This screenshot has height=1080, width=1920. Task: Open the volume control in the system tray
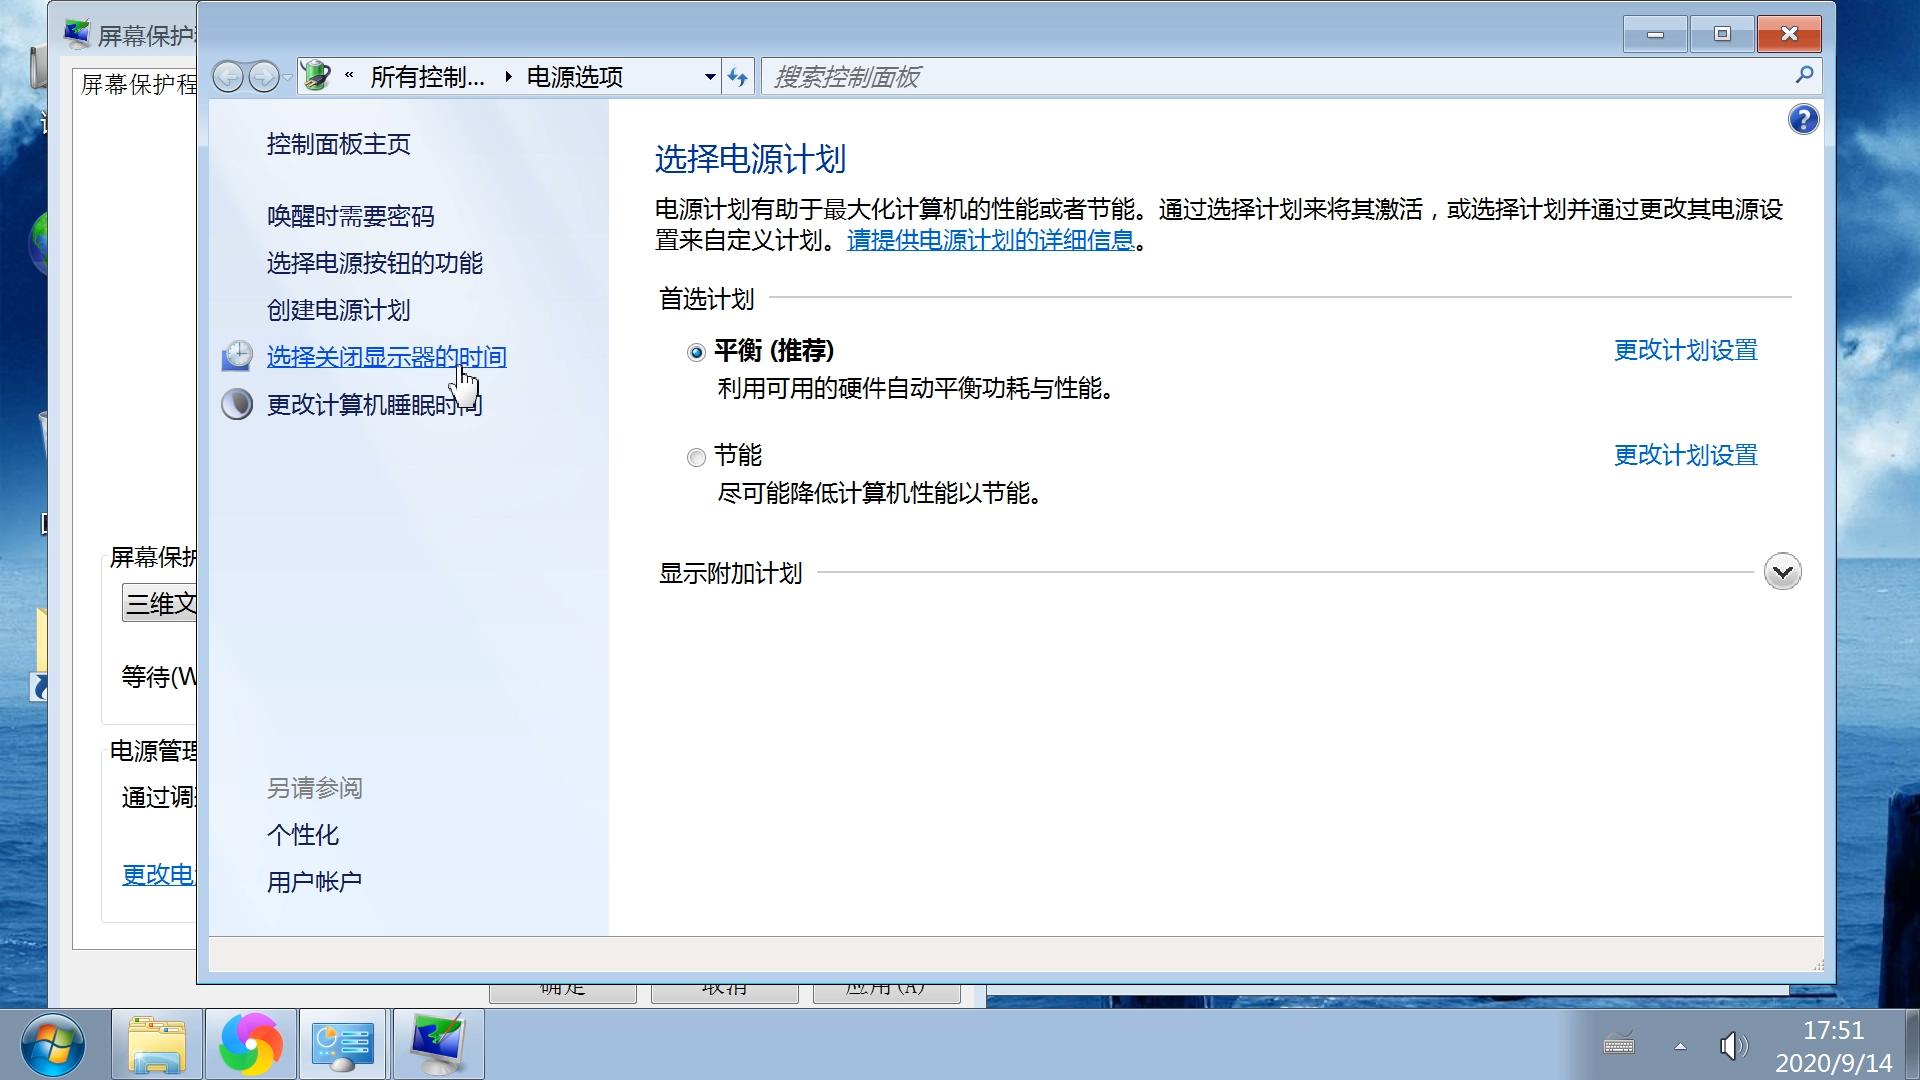(x=1732, y=1046)
